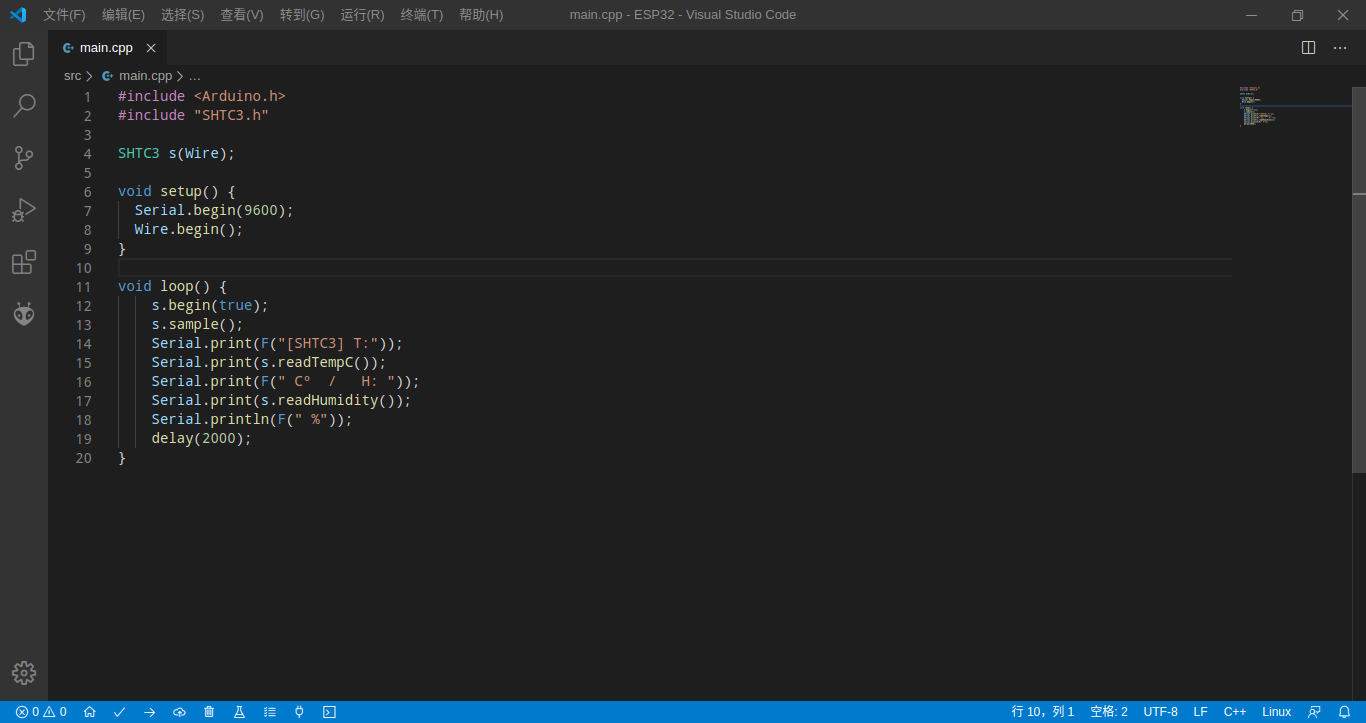Image resolution: width=1366 pixels, height=723 pixels.
Task: Click the PlatformIO Build checkmark icon
Action: coord(120,712)
